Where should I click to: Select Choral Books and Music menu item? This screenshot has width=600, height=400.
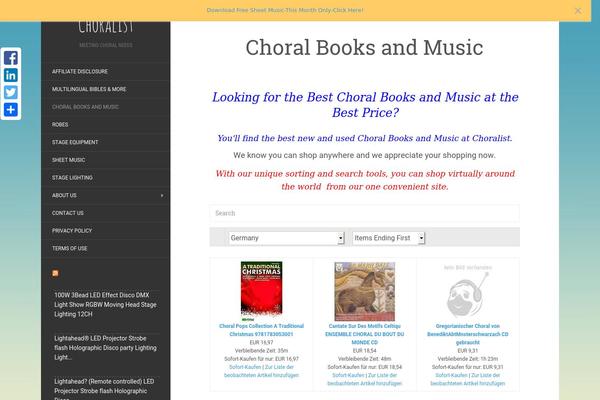coord(85,107)
